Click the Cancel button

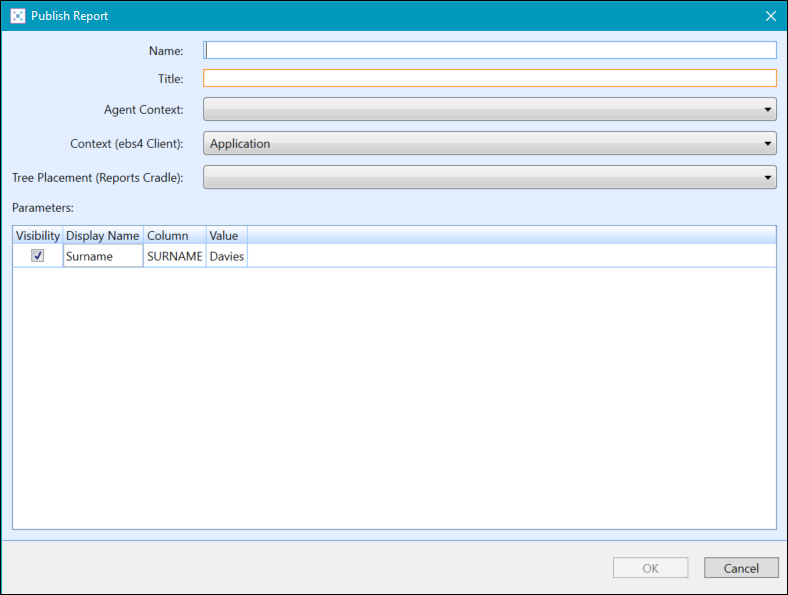click(x=741, y=568)
